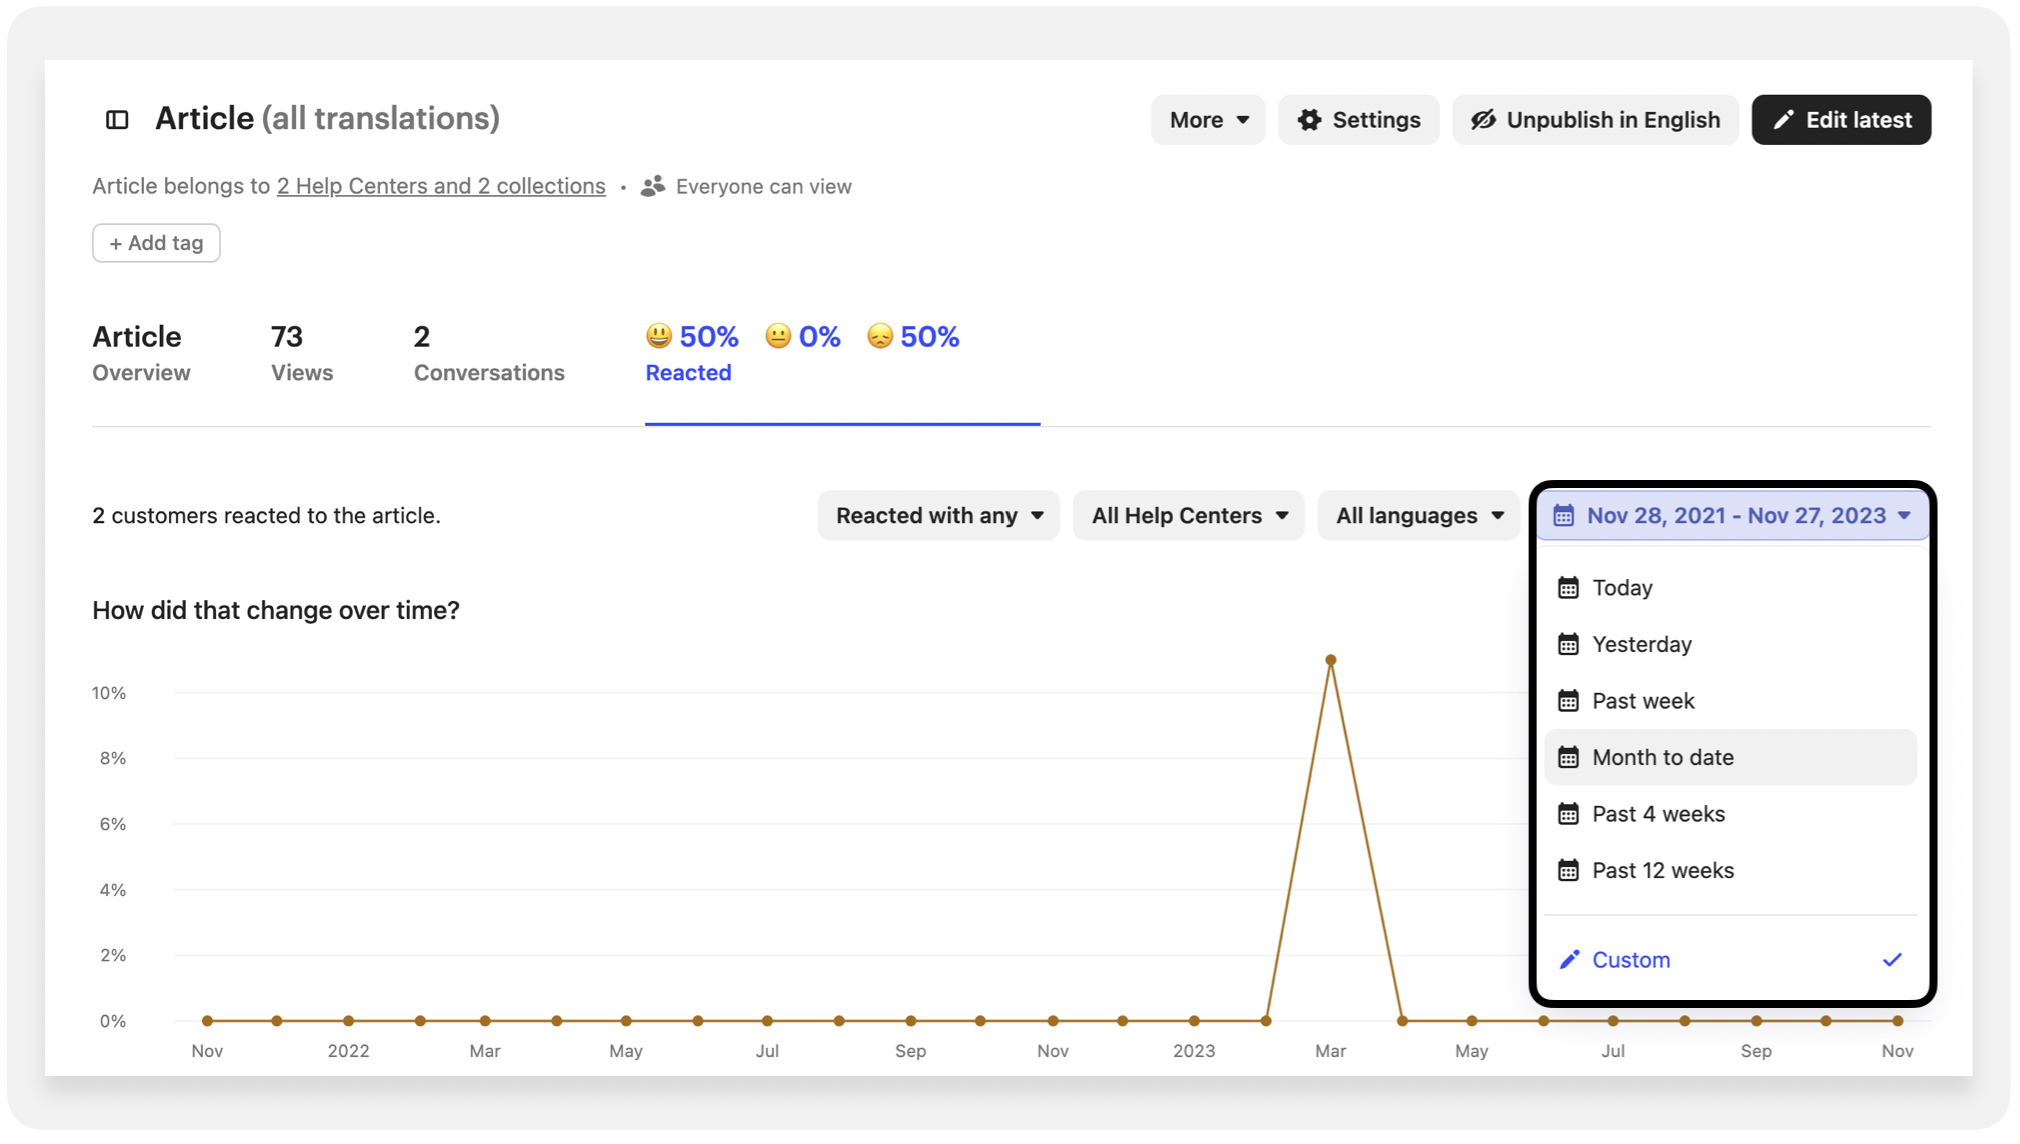Click the Everyone can view text

pos(764,186)
